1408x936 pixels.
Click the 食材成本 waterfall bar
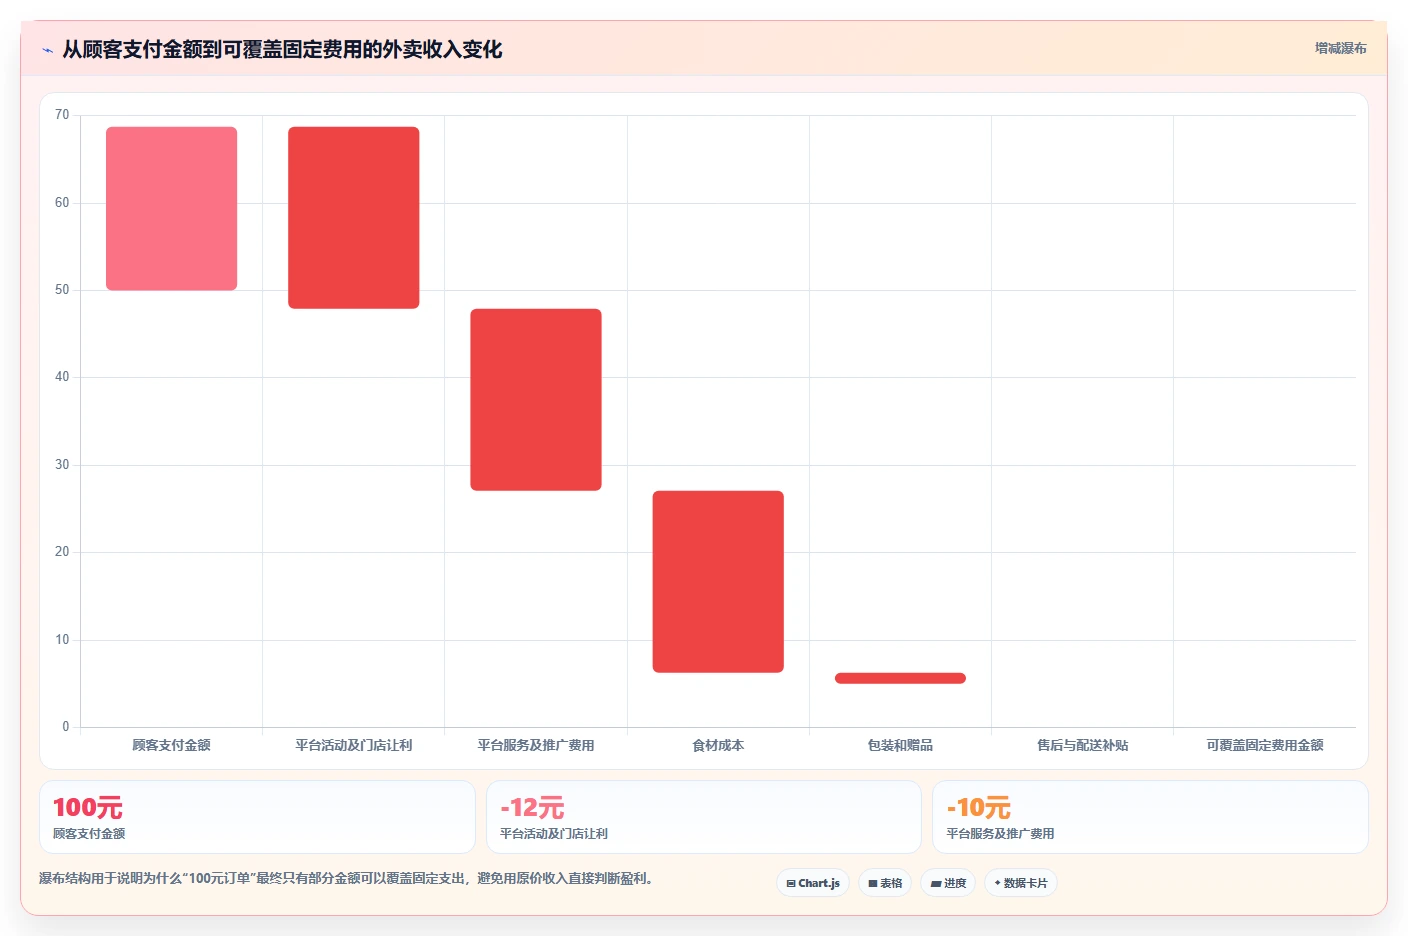pos(718,582)
